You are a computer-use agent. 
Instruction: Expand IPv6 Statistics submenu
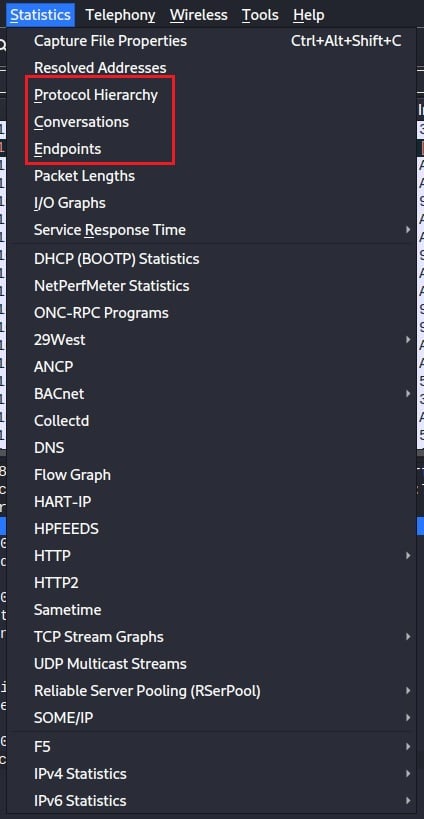click(211, 801)
